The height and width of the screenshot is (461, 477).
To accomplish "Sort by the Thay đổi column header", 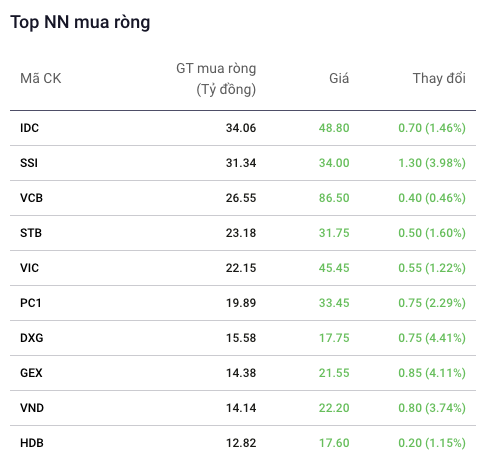I will [x=439, y=79].
